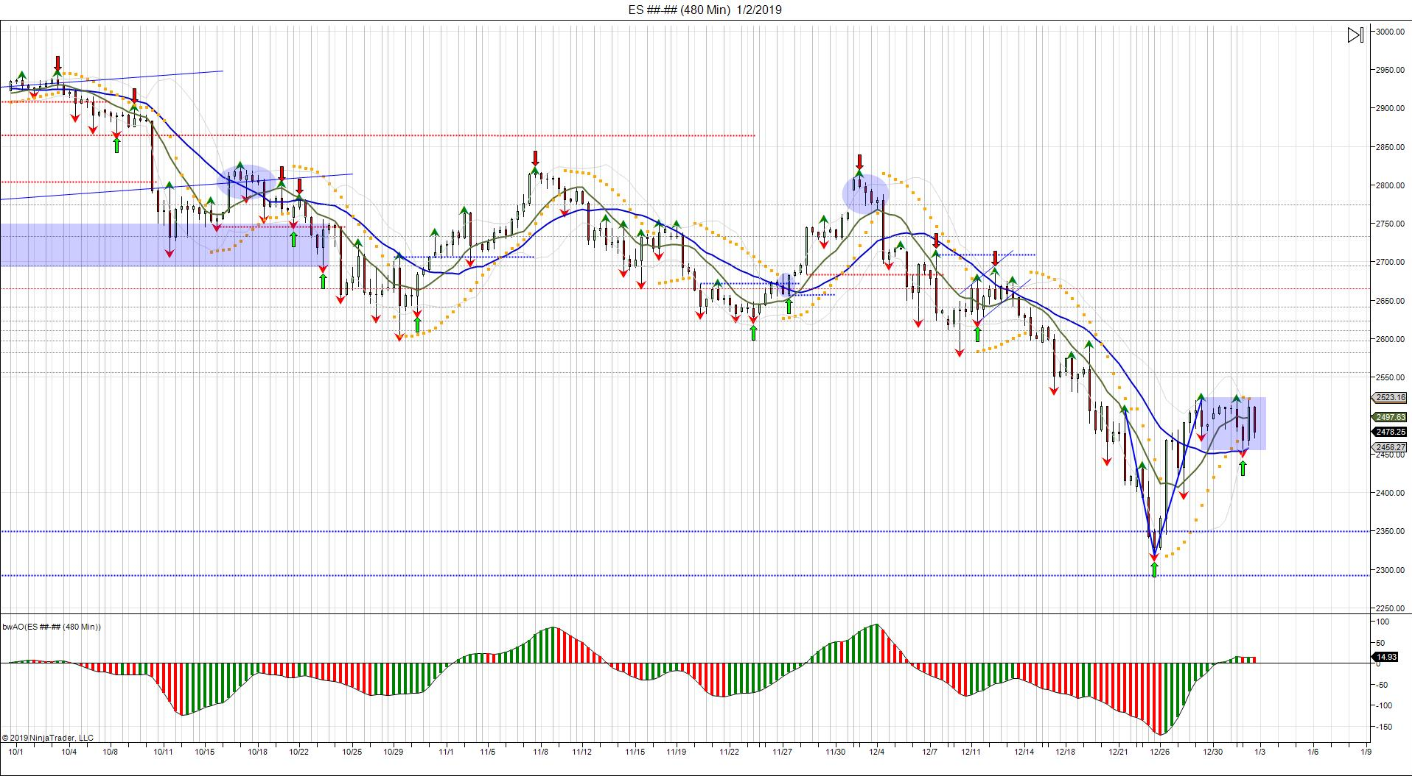
Task: Click the 2700.00 price axis label
Action: 1392,262
